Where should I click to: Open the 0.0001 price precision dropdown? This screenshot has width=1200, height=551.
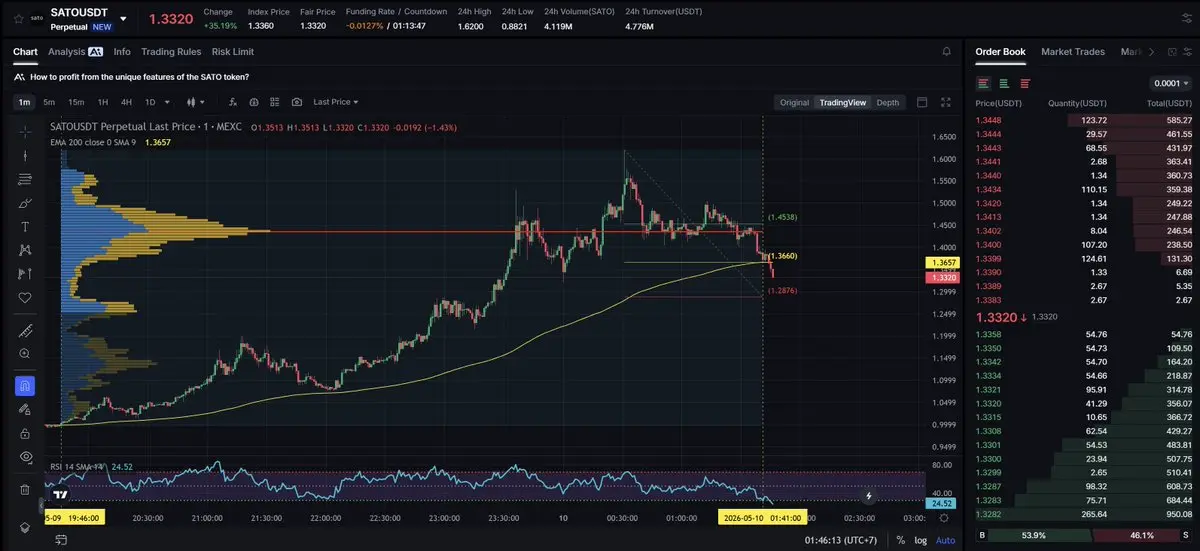point(1170,83)
